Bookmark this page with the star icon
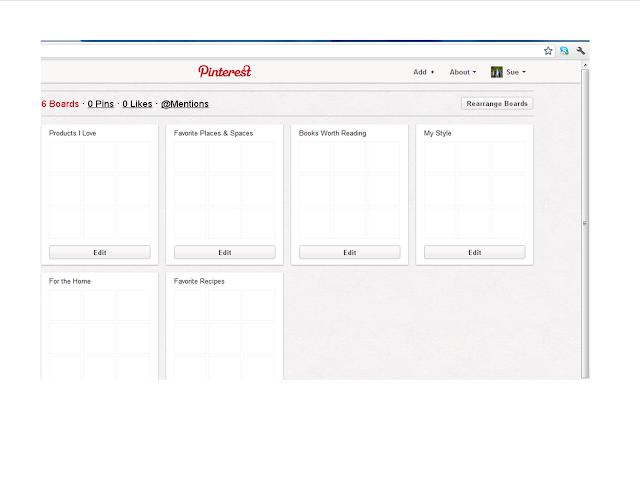 coord(548,51)
